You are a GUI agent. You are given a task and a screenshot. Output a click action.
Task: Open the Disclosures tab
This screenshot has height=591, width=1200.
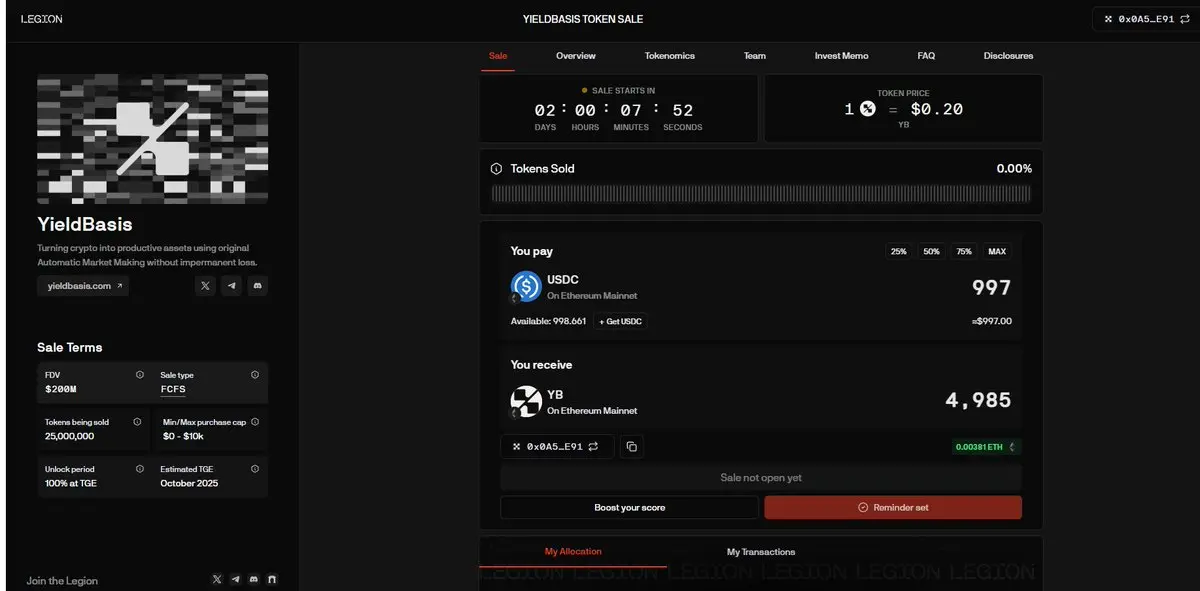(x=1008, y=56)
